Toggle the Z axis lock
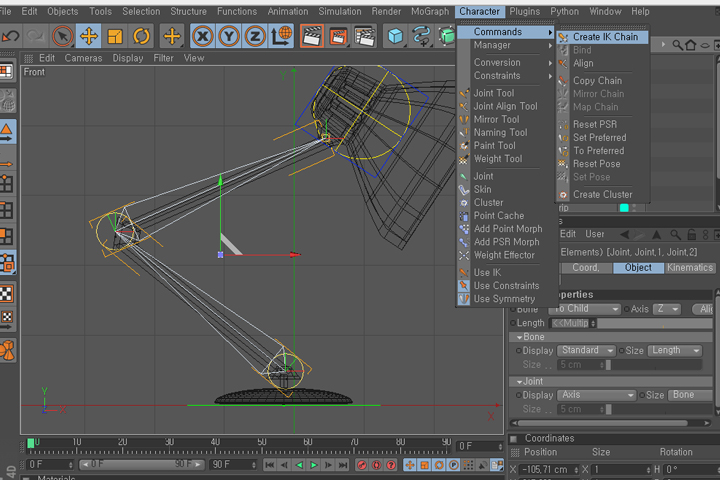Image resolution: width=720 pixels, height=480 pixels. (255, 36)
